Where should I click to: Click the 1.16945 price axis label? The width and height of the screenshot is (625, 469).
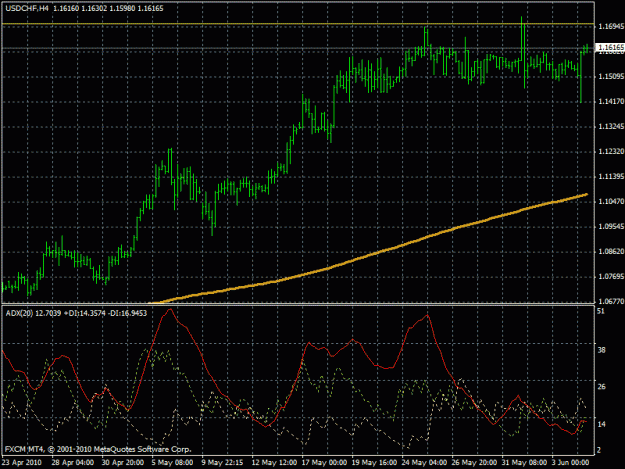[610, 26]
